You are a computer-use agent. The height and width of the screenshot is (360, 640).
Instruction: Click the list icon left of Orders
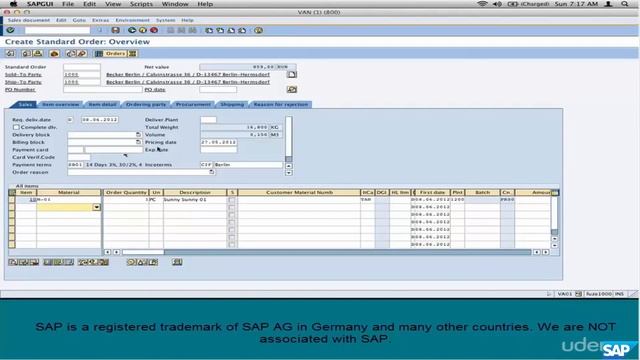click(x=99, y=53)
